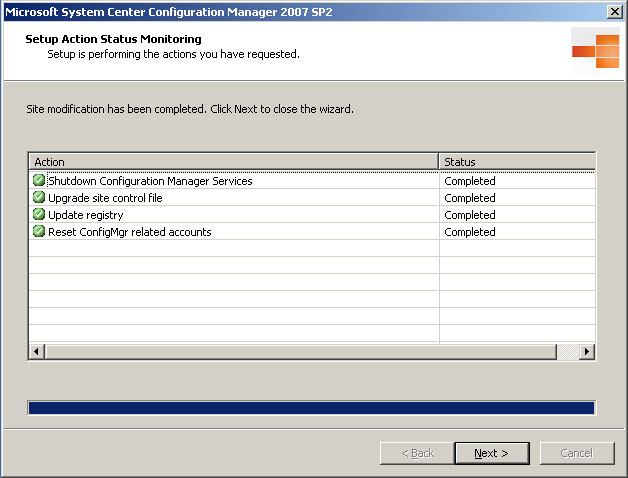Click the completed blue progress bar

311,408
